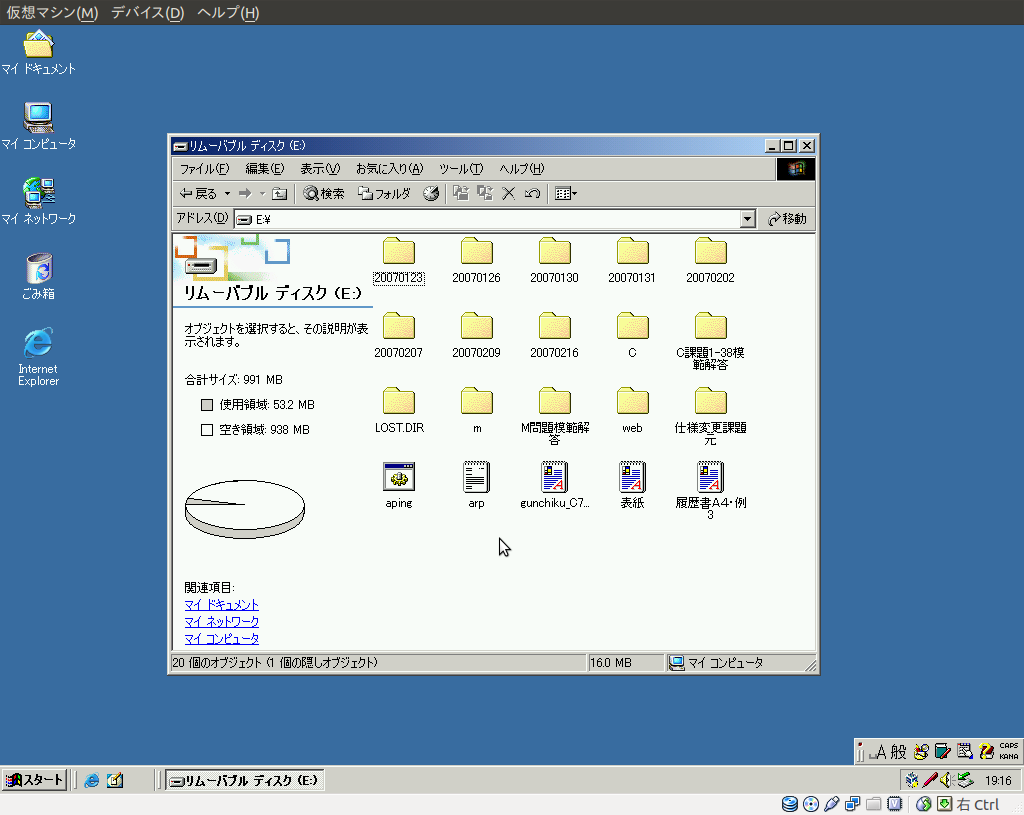Screen dimensions: 1024x815
Task: Open the Views dropdown in the toolbar
Action: 566,194
